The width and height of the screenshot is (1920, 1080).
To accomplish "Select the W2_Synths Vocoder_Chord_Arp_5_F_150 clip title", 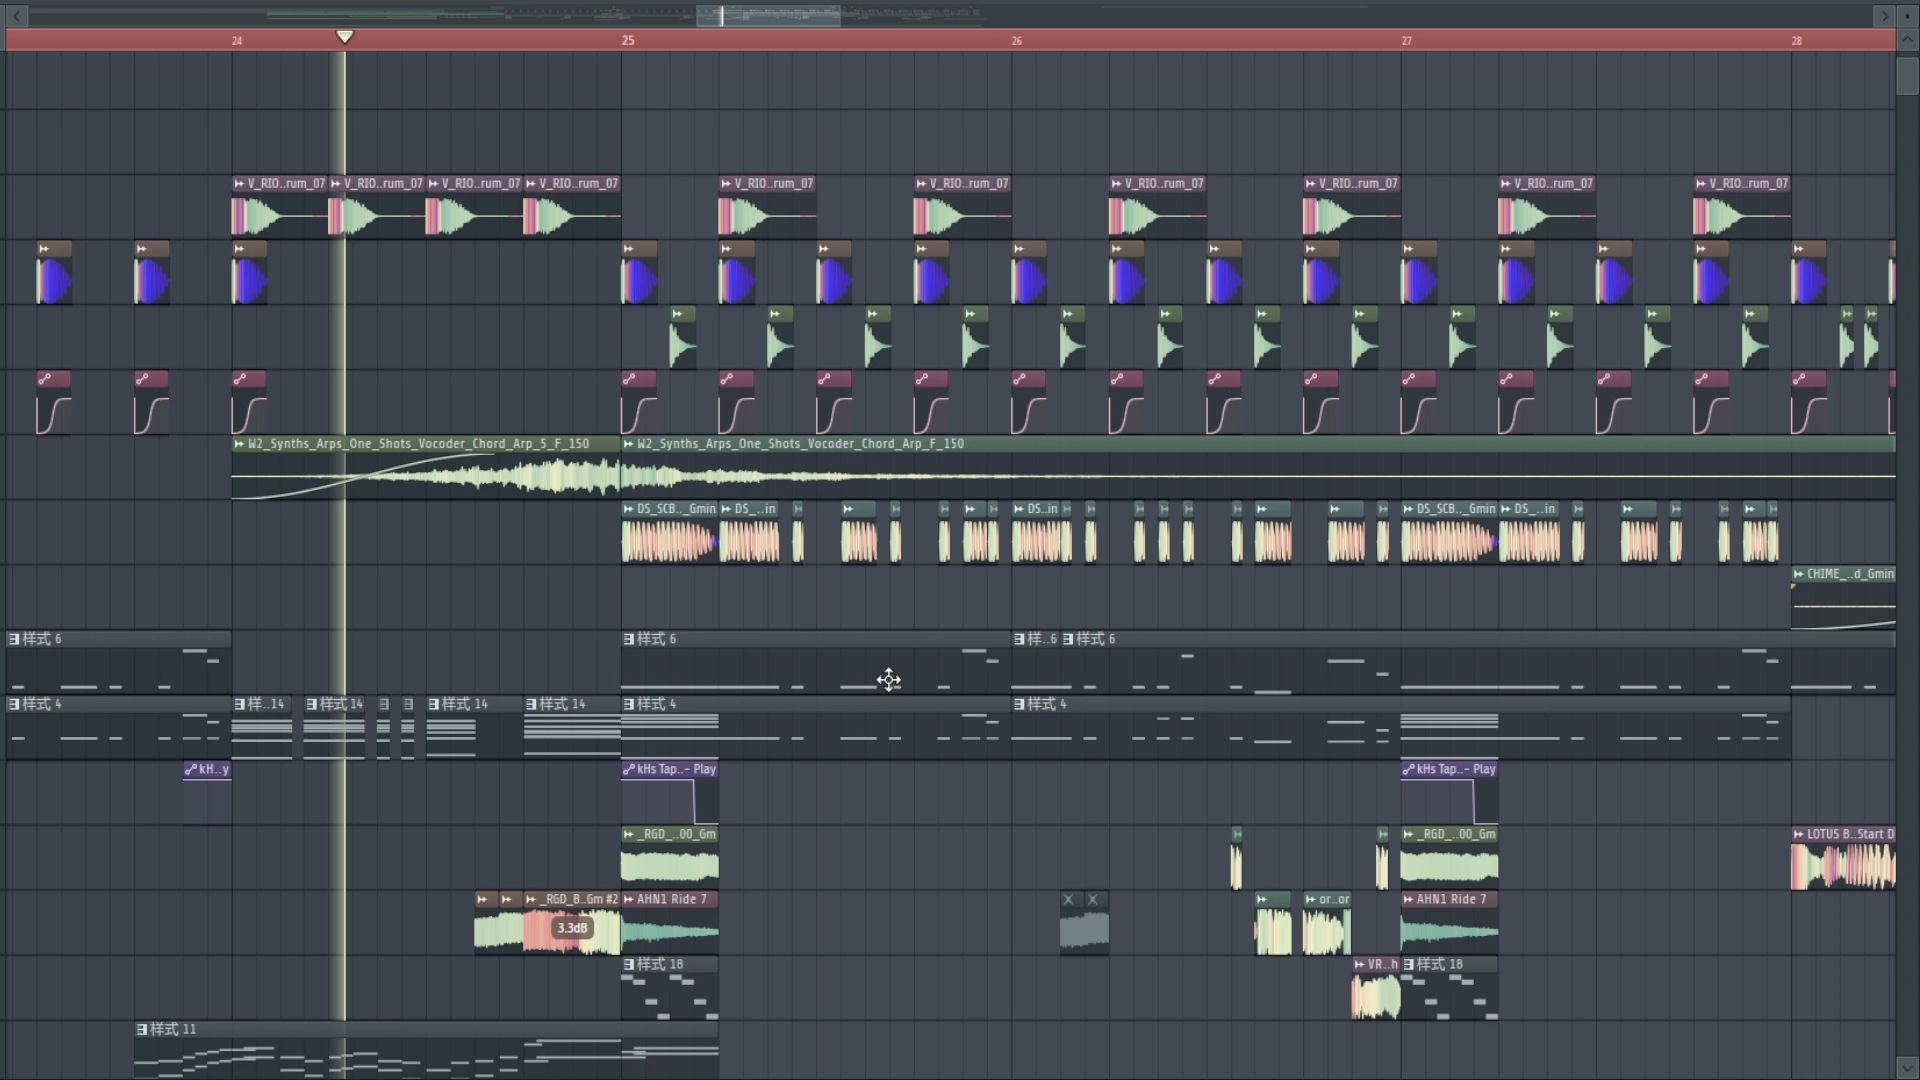I will click(418, 444).
